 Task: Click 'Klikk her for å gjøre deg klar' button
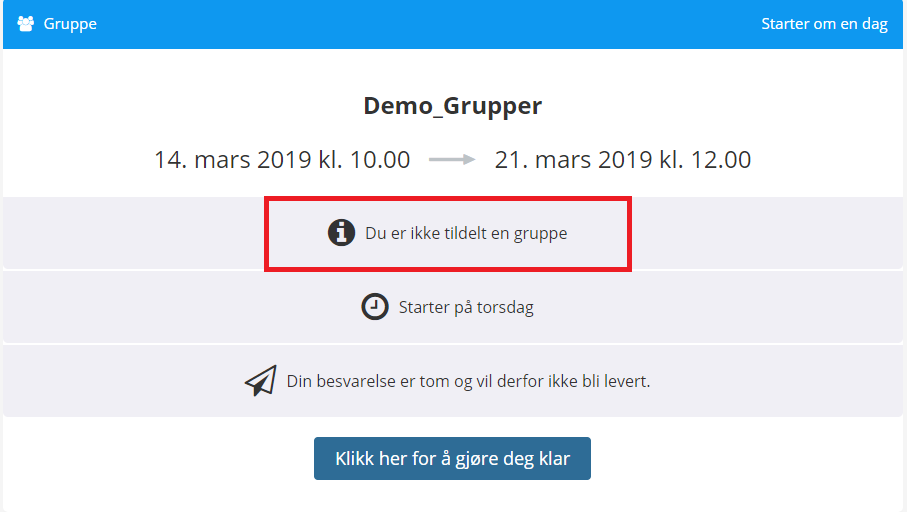coord(452,458)
